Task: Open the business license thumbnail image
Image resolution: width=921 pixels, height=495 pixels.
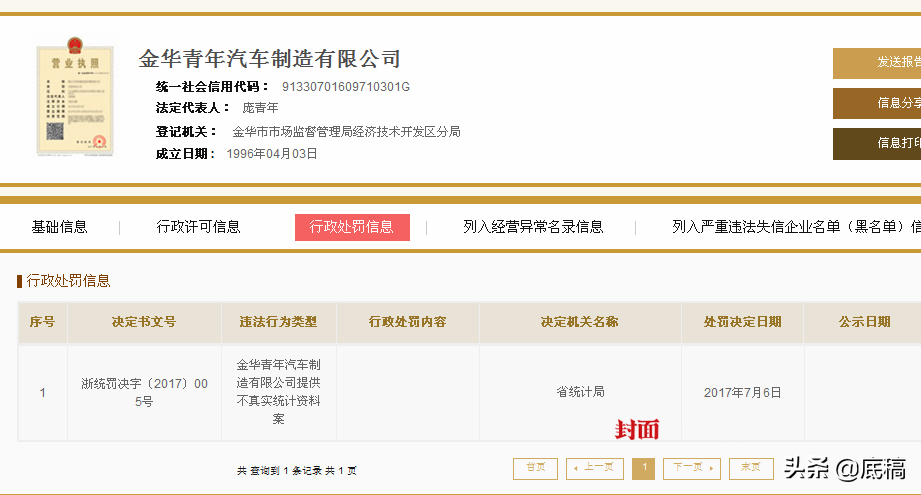Action: coord(75,96)
